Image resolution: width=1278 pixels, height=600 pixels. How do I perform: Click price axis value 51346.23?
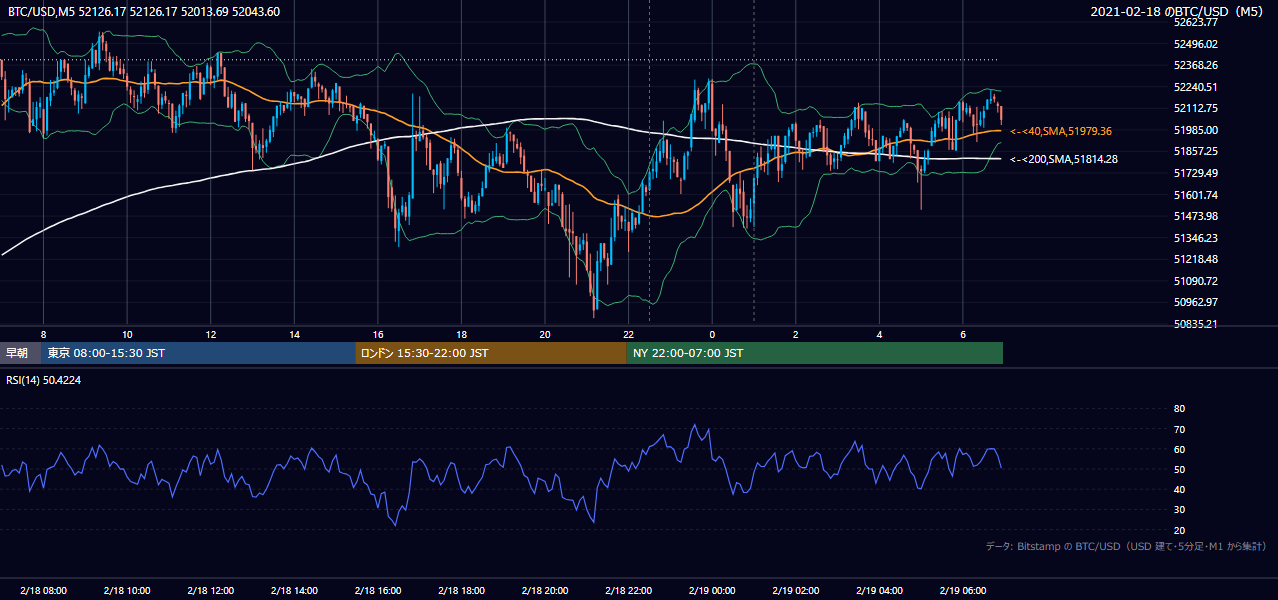click(x=1195, y=238)
